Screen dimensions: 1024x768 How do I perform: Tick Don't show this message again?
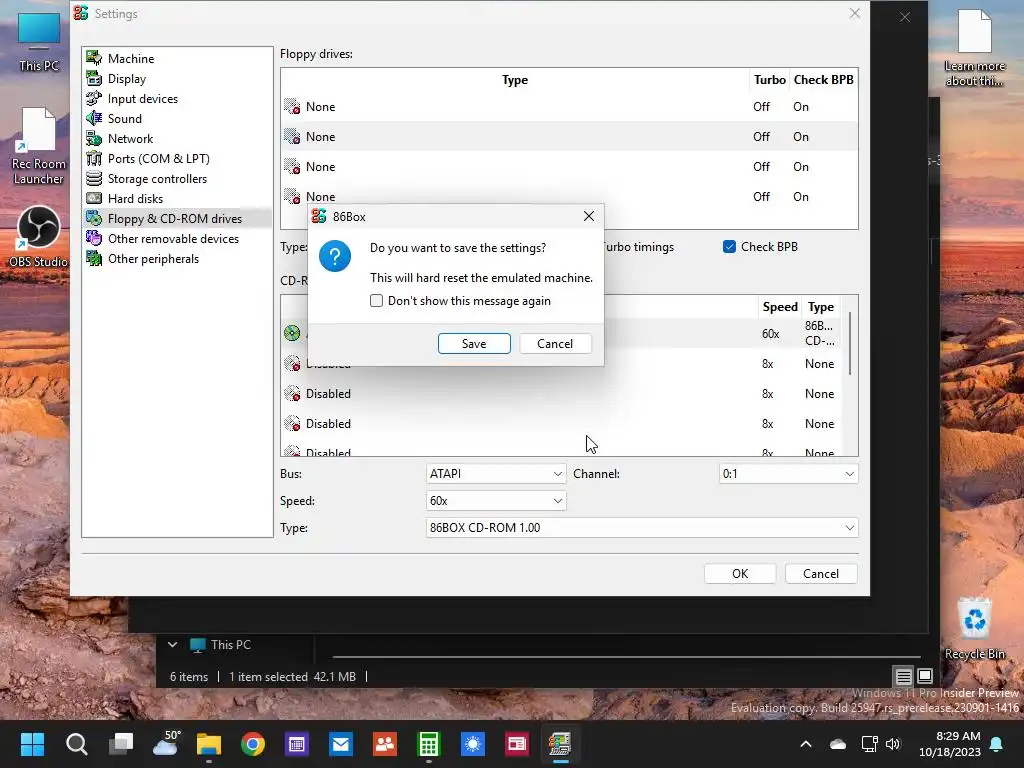point(376,300)
